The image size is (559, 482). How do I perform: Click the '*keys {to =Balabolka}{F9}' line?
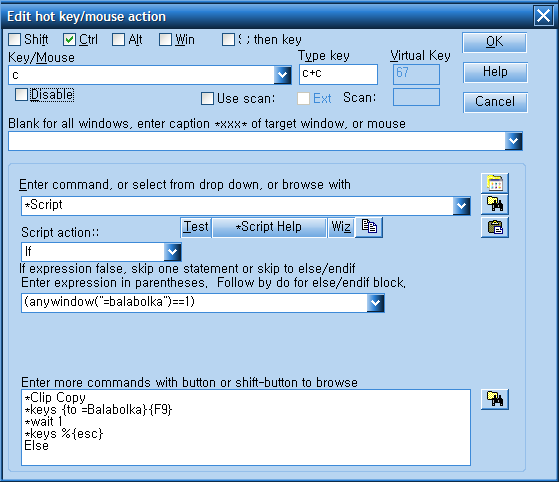point(98,410)
